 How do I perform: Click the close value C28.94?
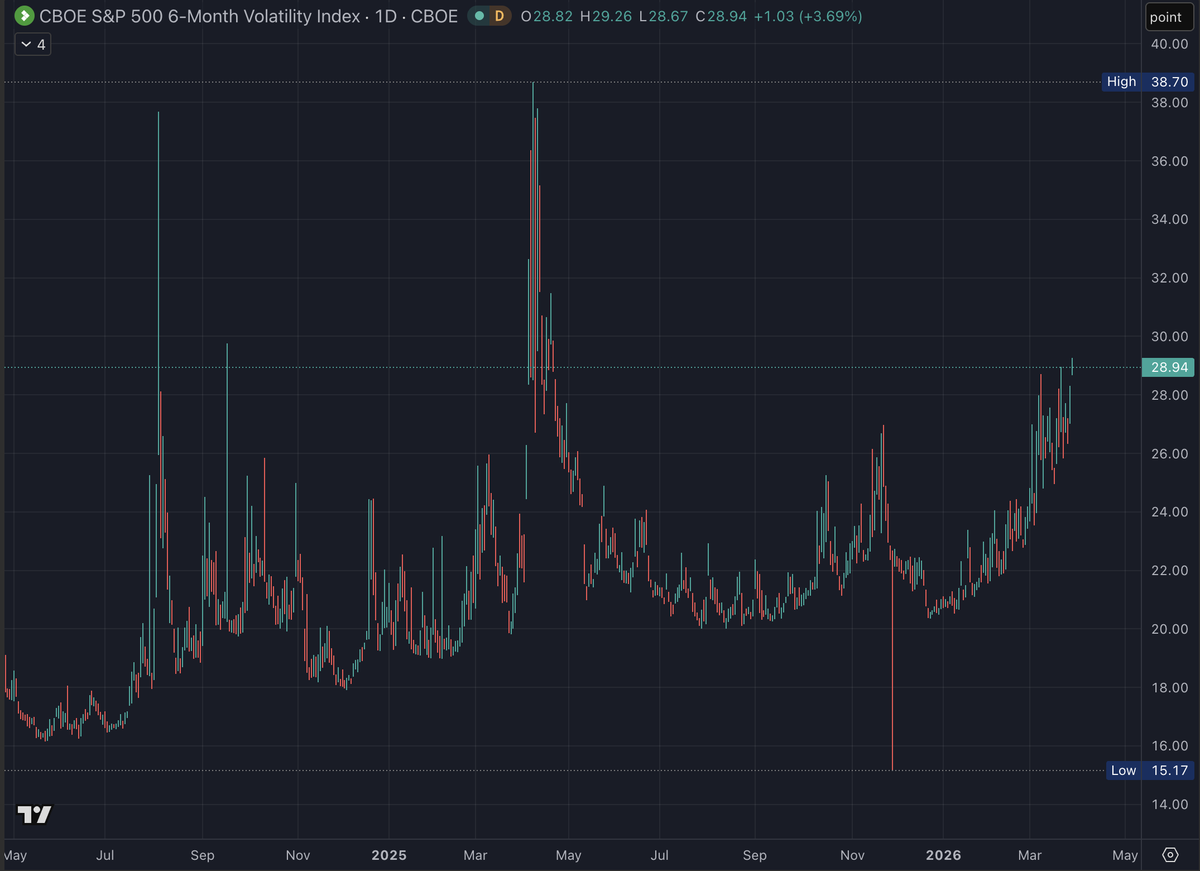click(x=721, y=16)
